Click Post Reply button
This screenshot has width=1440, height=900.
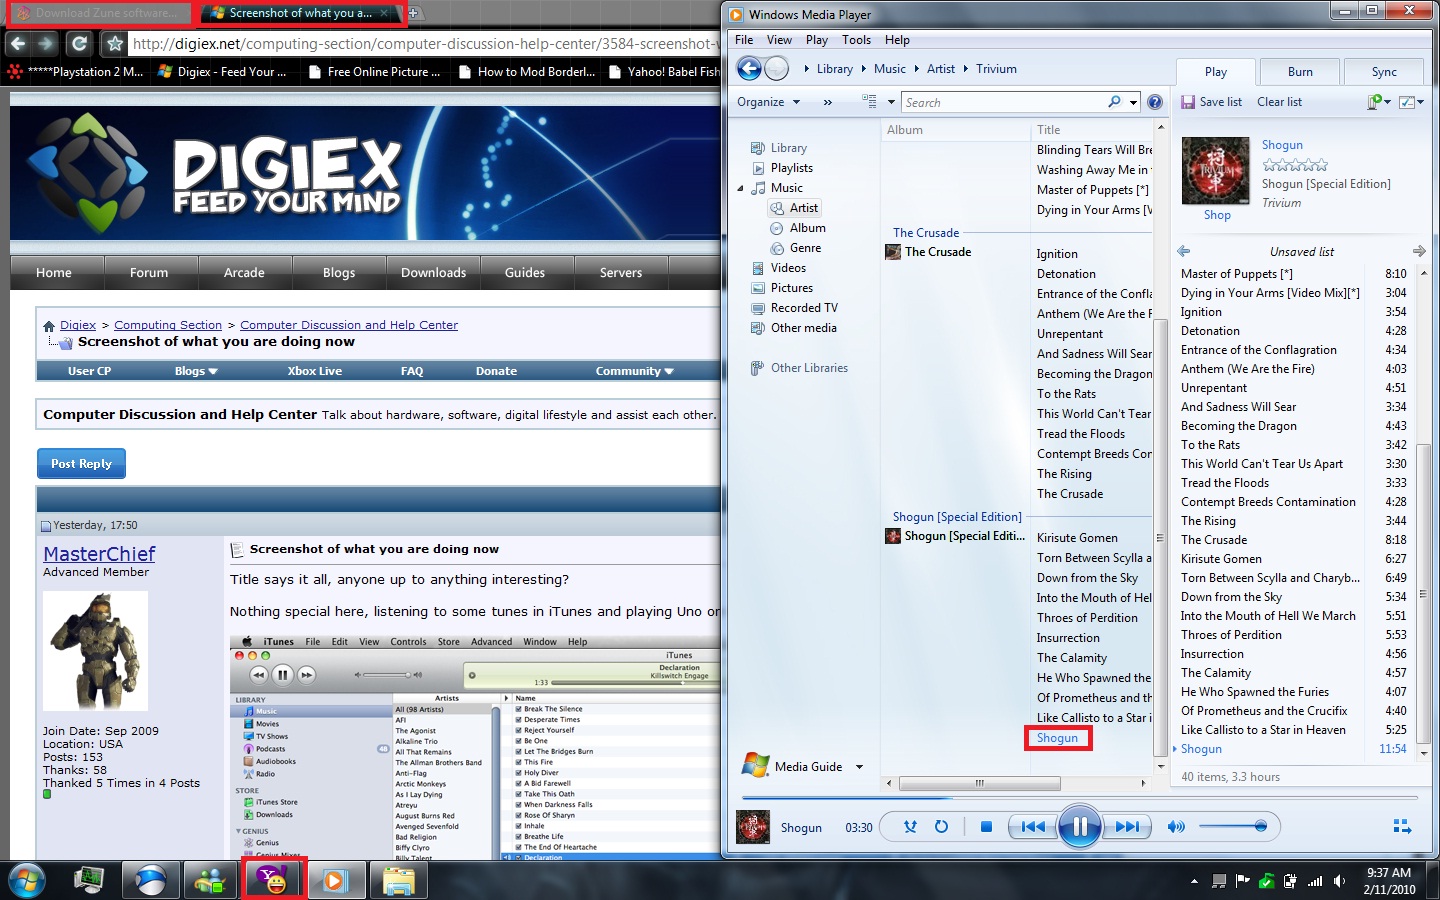coord(81,464)
